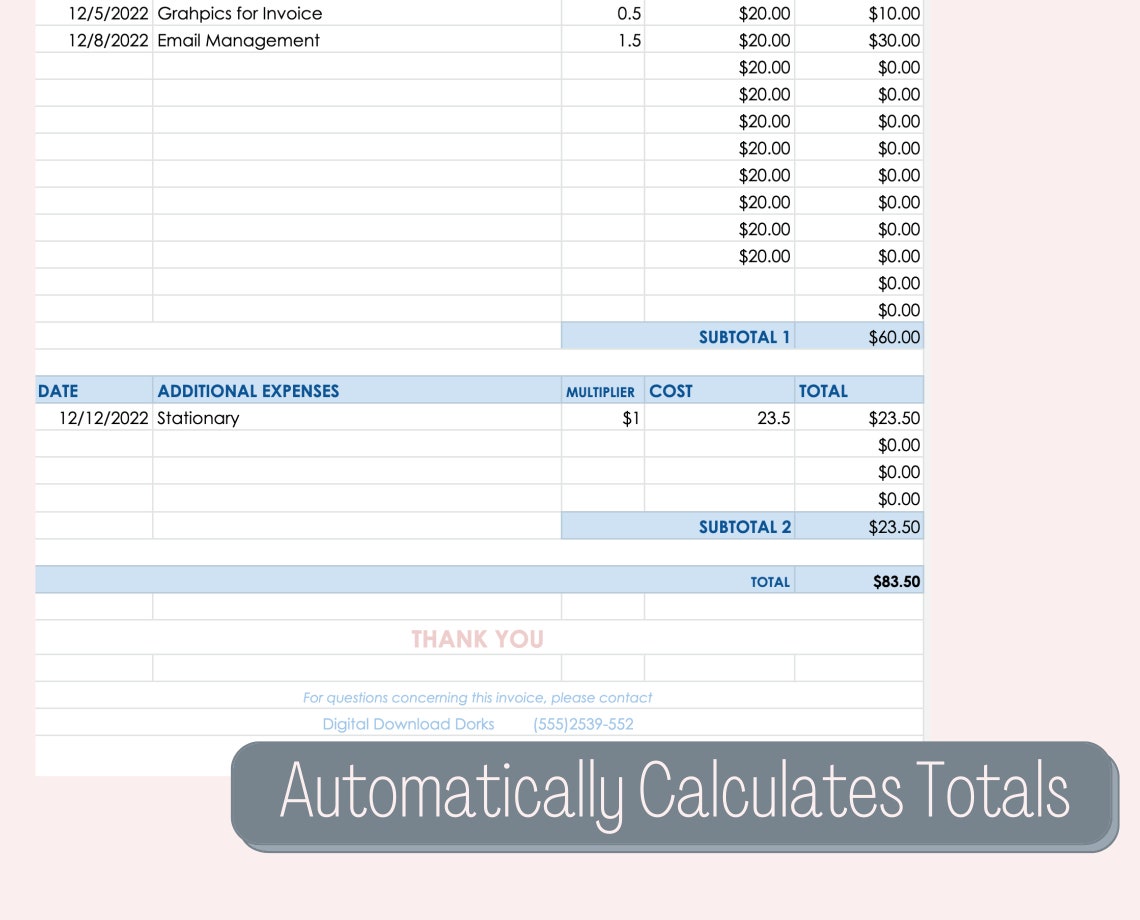
Task: Click the ADDITIONAL EXPENSES header
Action: point(248,391)
